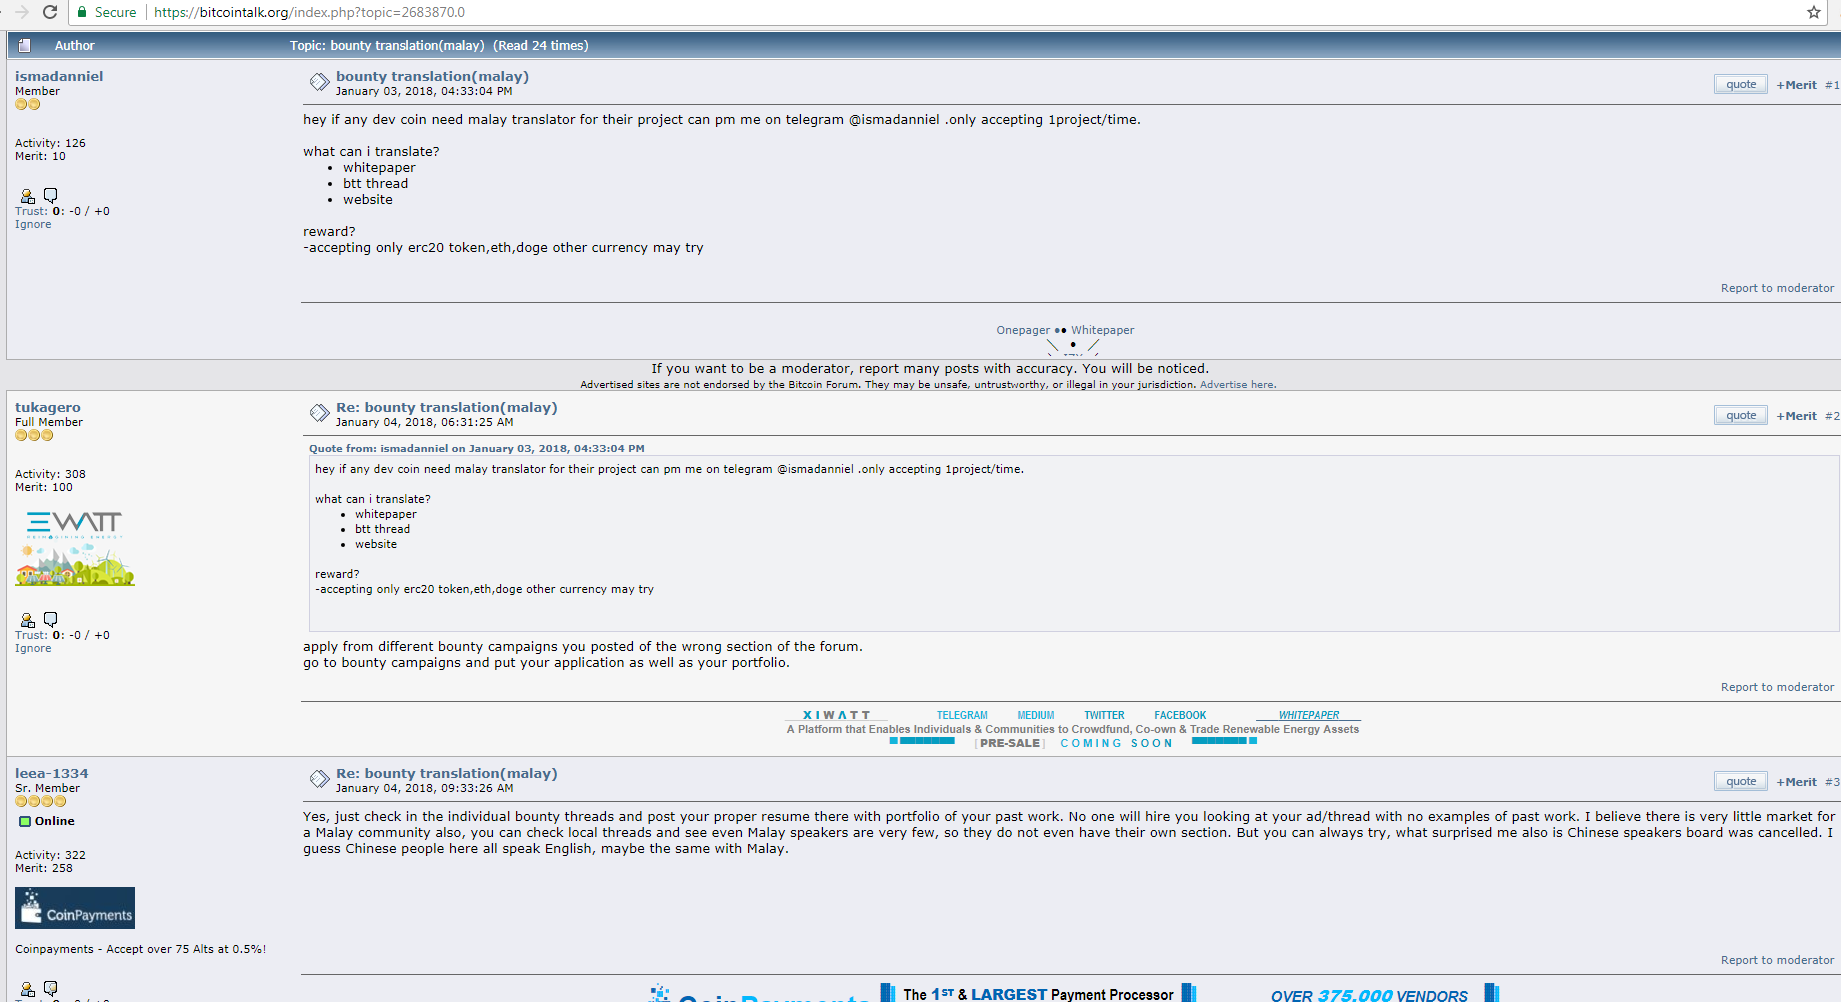Report post #2 to moderator
1841x1002 pixels.
click(1777, 687)
